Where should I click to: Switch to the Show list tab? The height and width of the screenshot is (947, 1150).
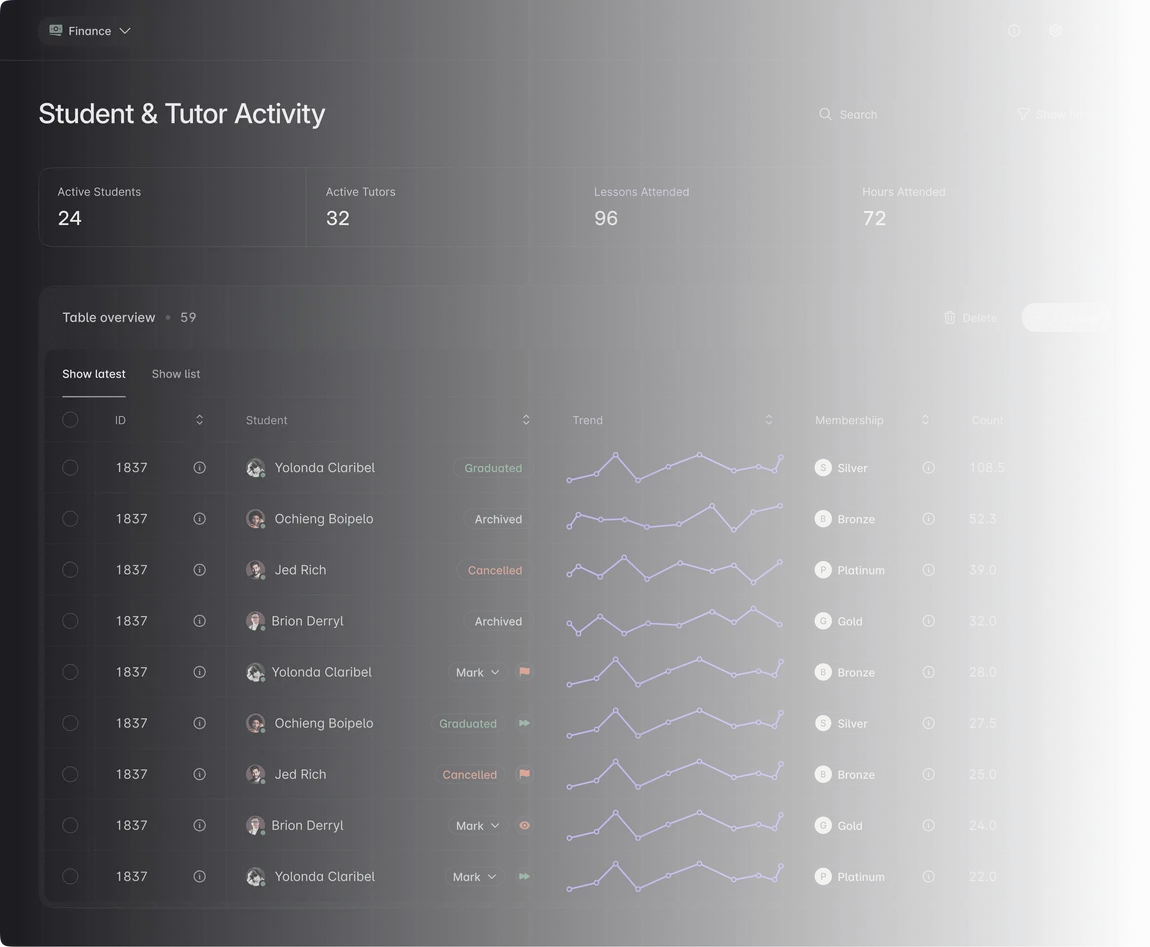pyautogui.click(x=176, y=374)
